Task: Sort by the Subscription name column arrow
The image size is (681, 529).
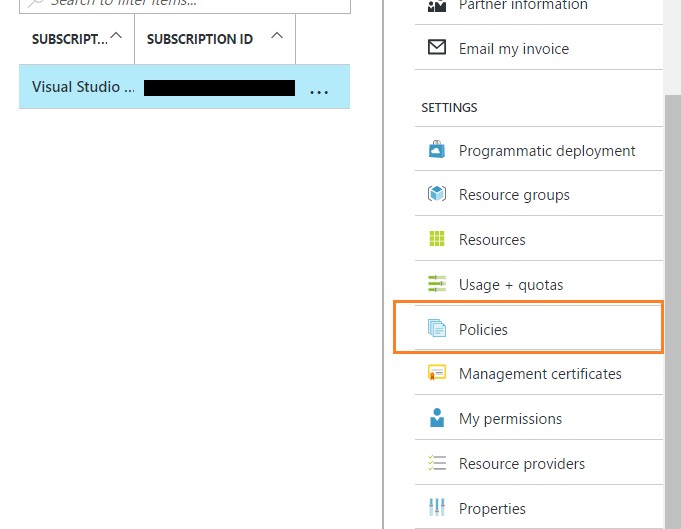Action: [x=116, y=37]
